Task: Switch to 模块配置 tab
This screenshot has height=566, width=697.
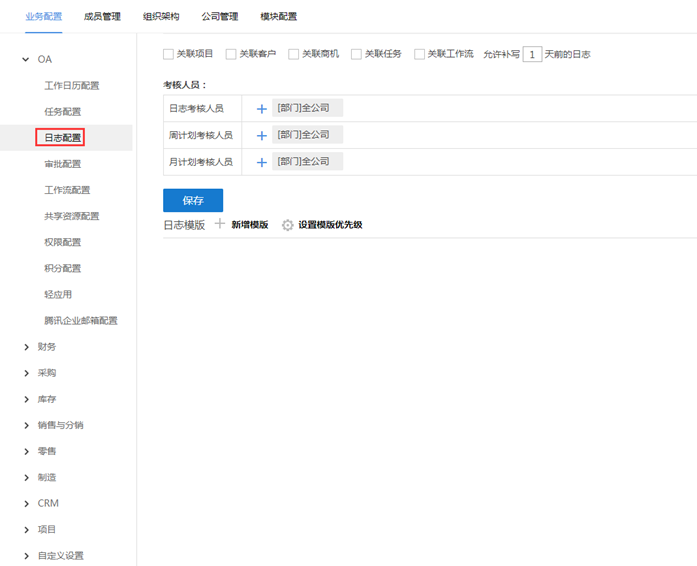Action: point(278,17)
